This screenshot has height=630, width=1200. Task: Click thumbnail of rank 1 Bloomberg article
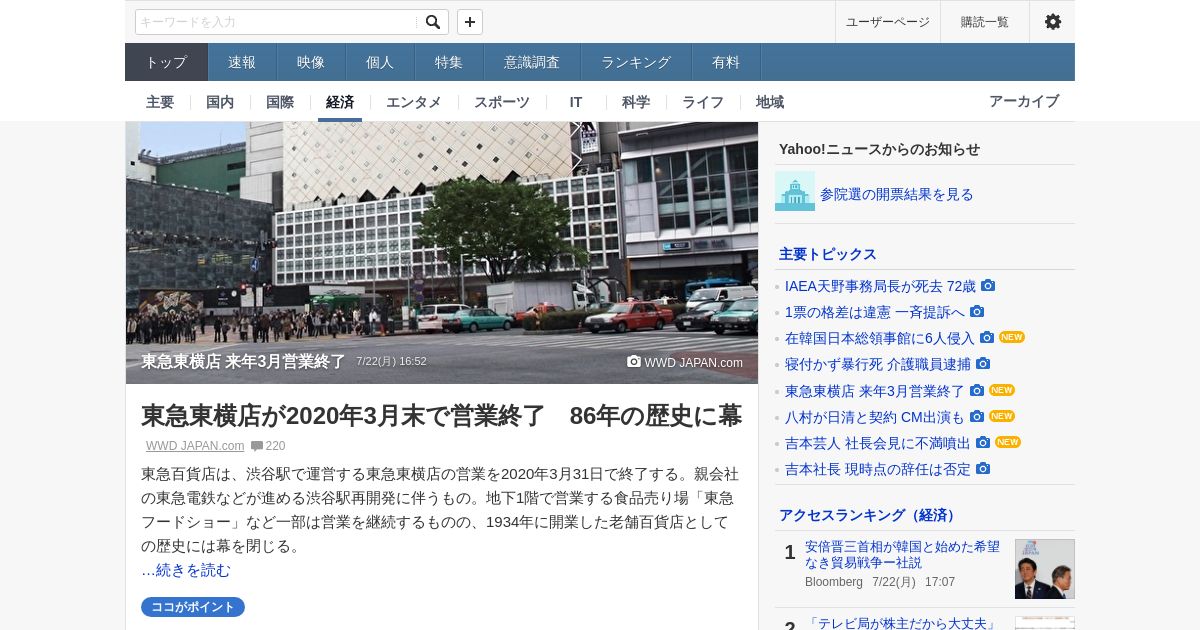coord(1045,569)
